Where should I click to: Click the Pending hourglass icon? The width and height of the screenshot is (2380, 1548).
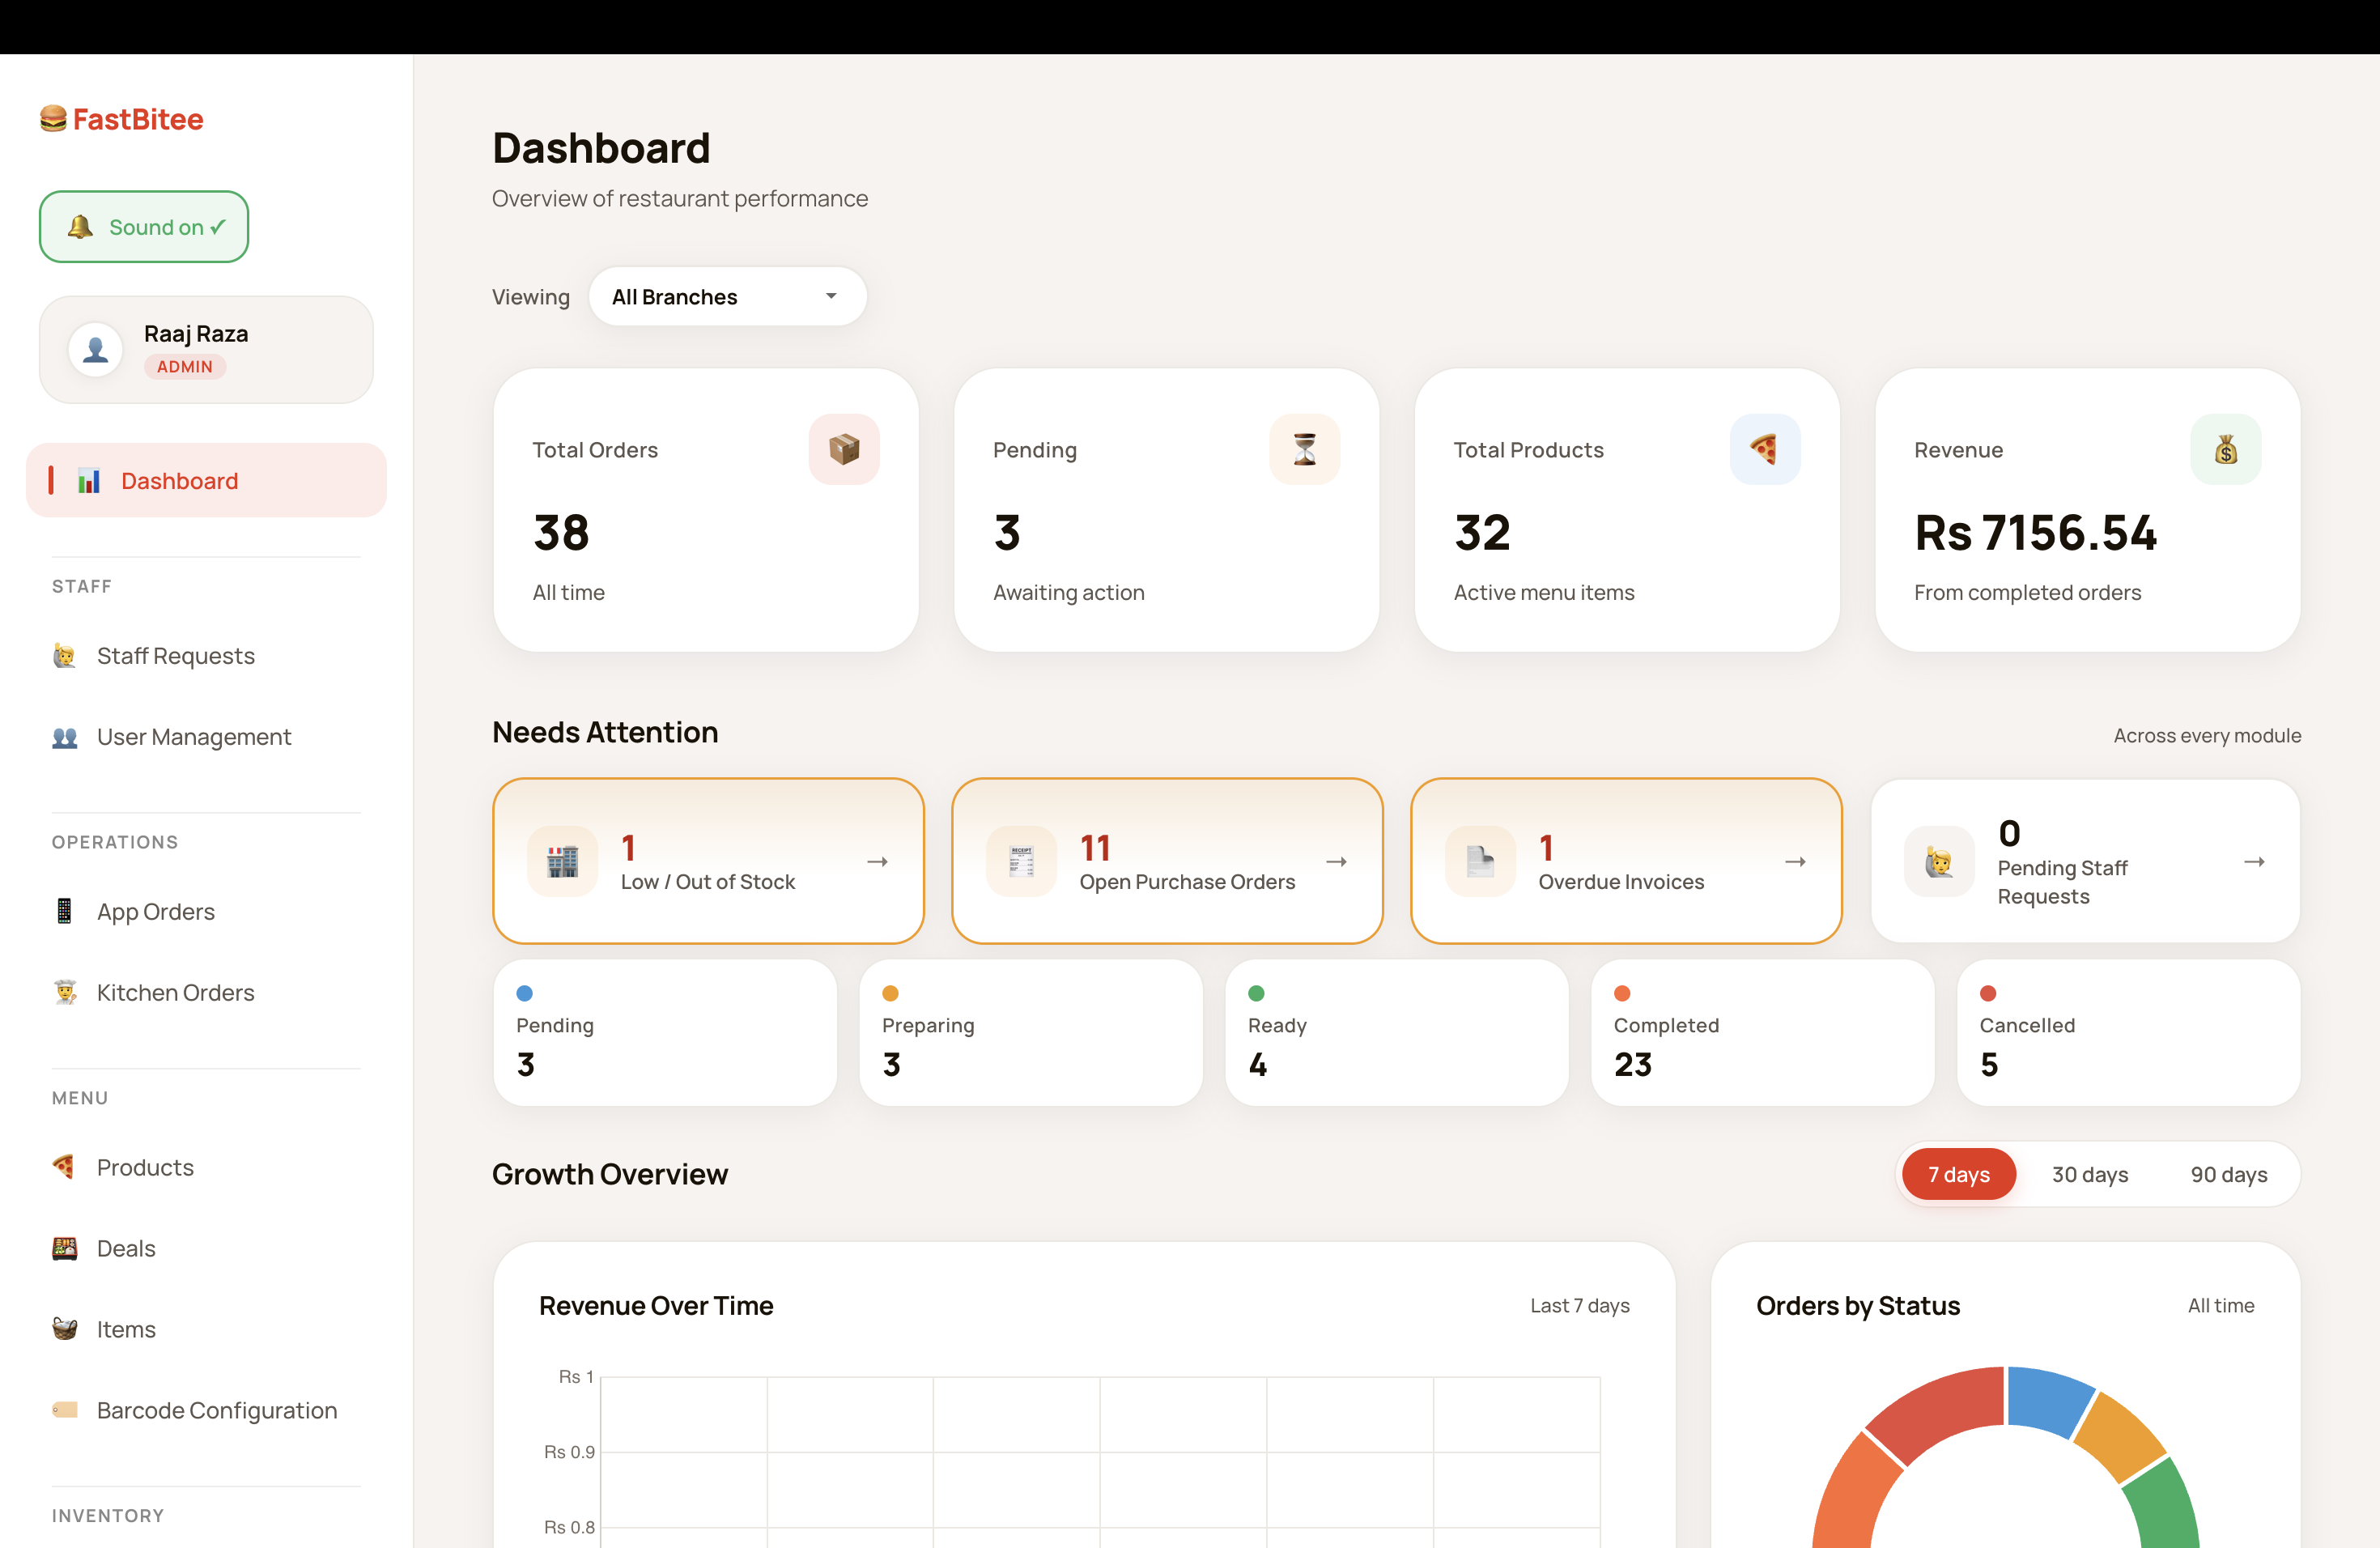pyautogui.click(x=1305, y=449)
